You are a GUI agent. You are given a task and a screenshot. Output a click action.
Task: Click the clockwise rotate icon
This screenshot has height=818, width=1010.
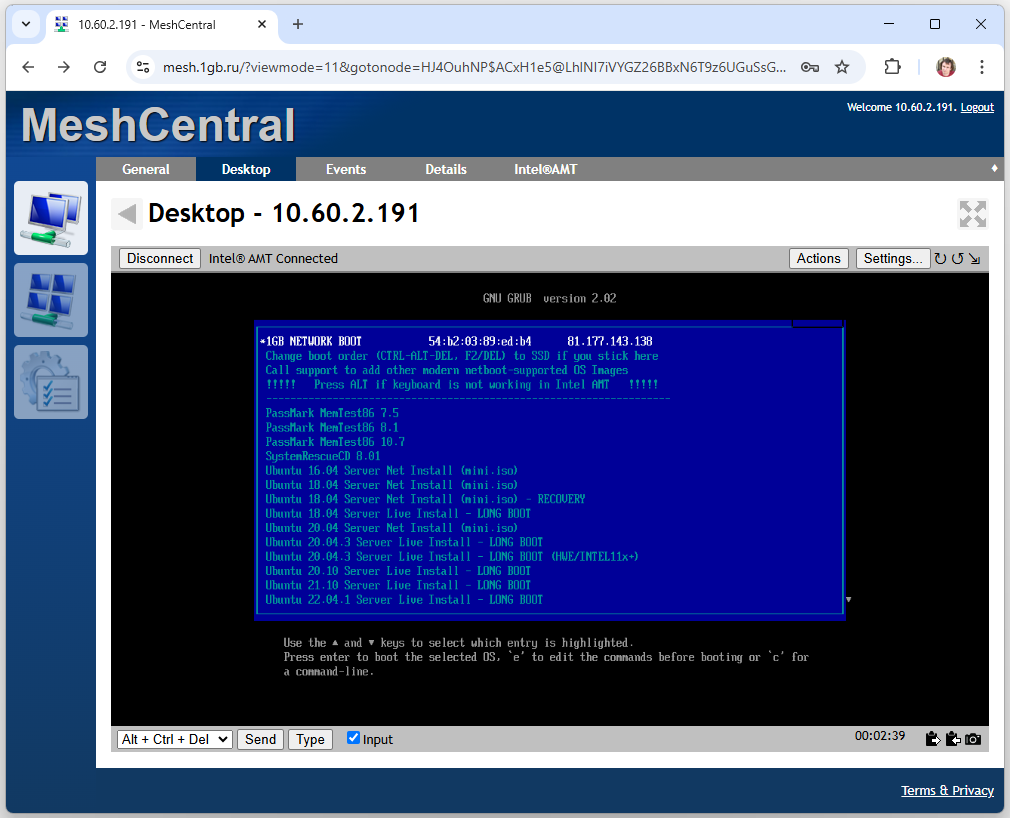tap(940, 259)
